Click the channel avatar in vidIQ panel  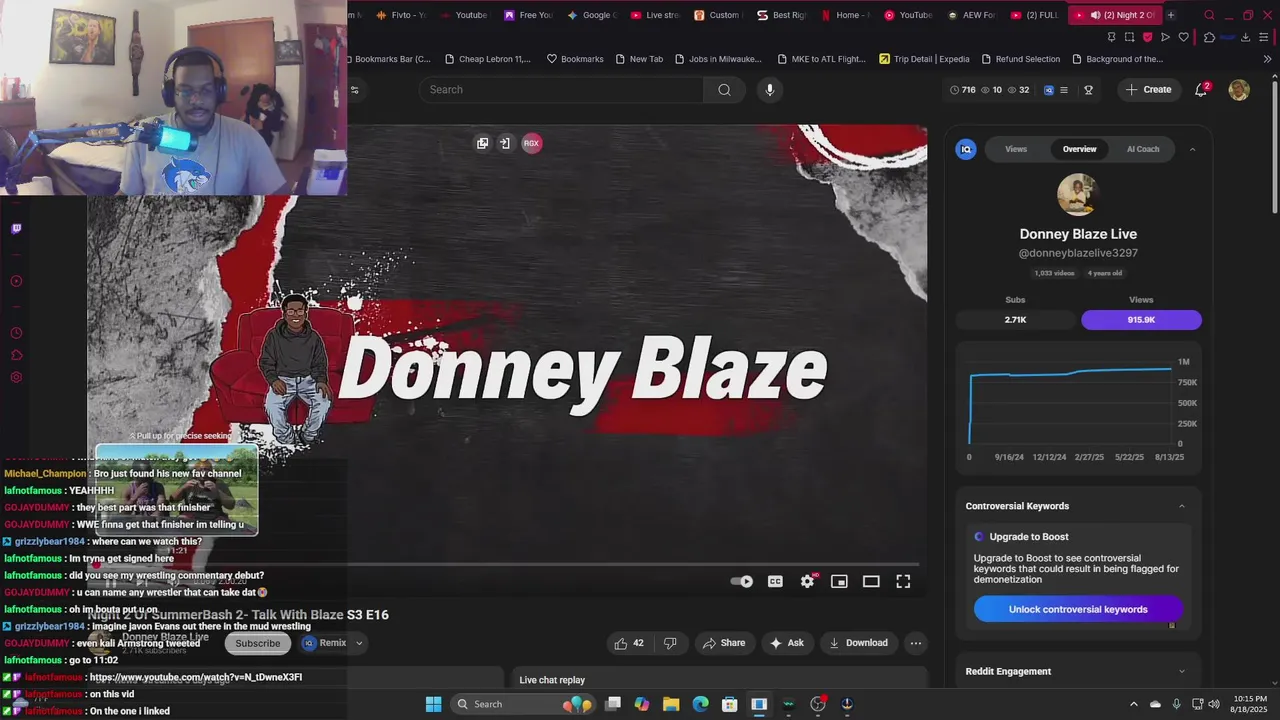pos(1078,195)
